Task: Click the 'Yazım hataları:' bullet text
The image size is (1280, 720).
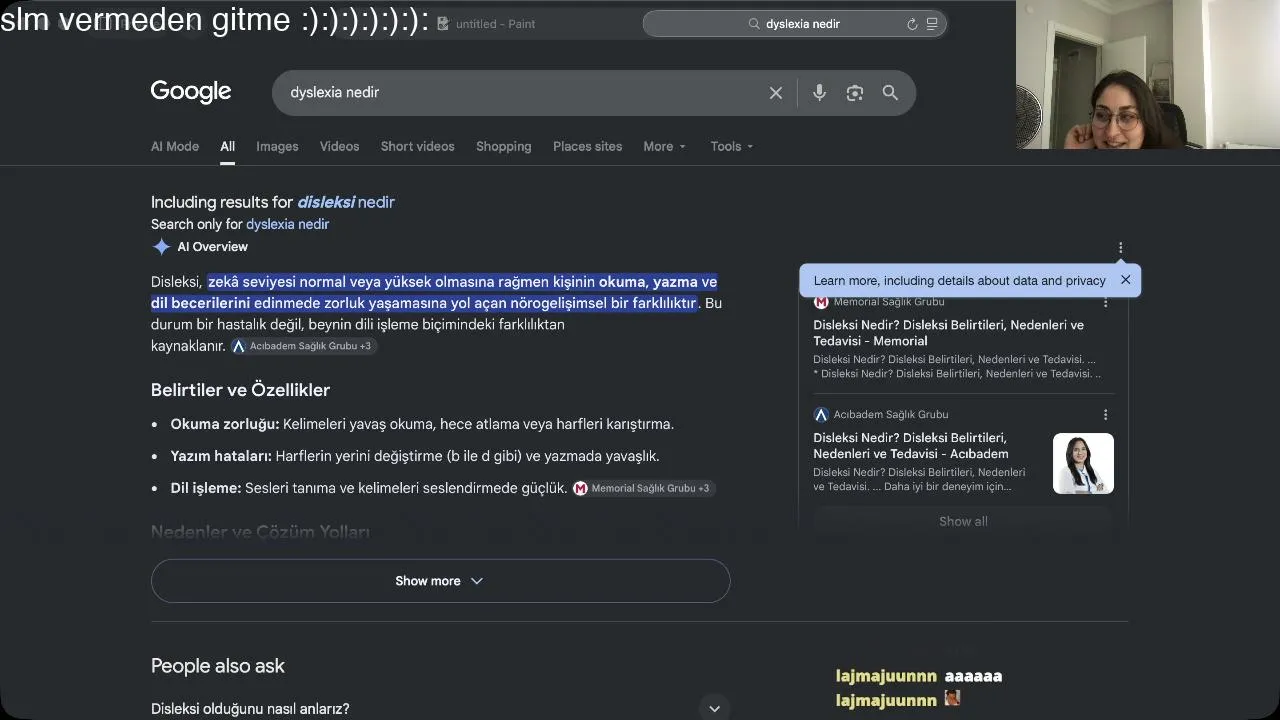Action: tap(221, 456)
